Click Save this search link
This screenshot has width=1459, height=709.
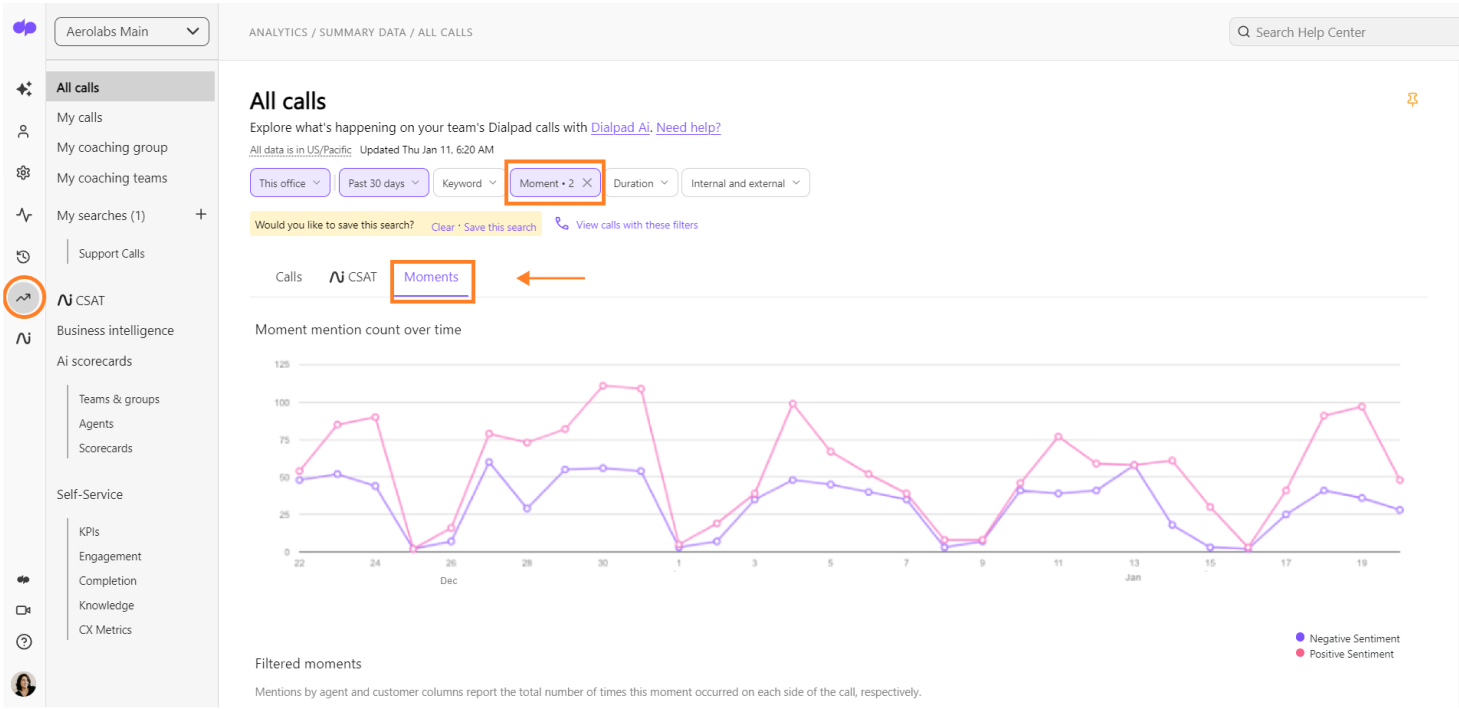(500, 227)
